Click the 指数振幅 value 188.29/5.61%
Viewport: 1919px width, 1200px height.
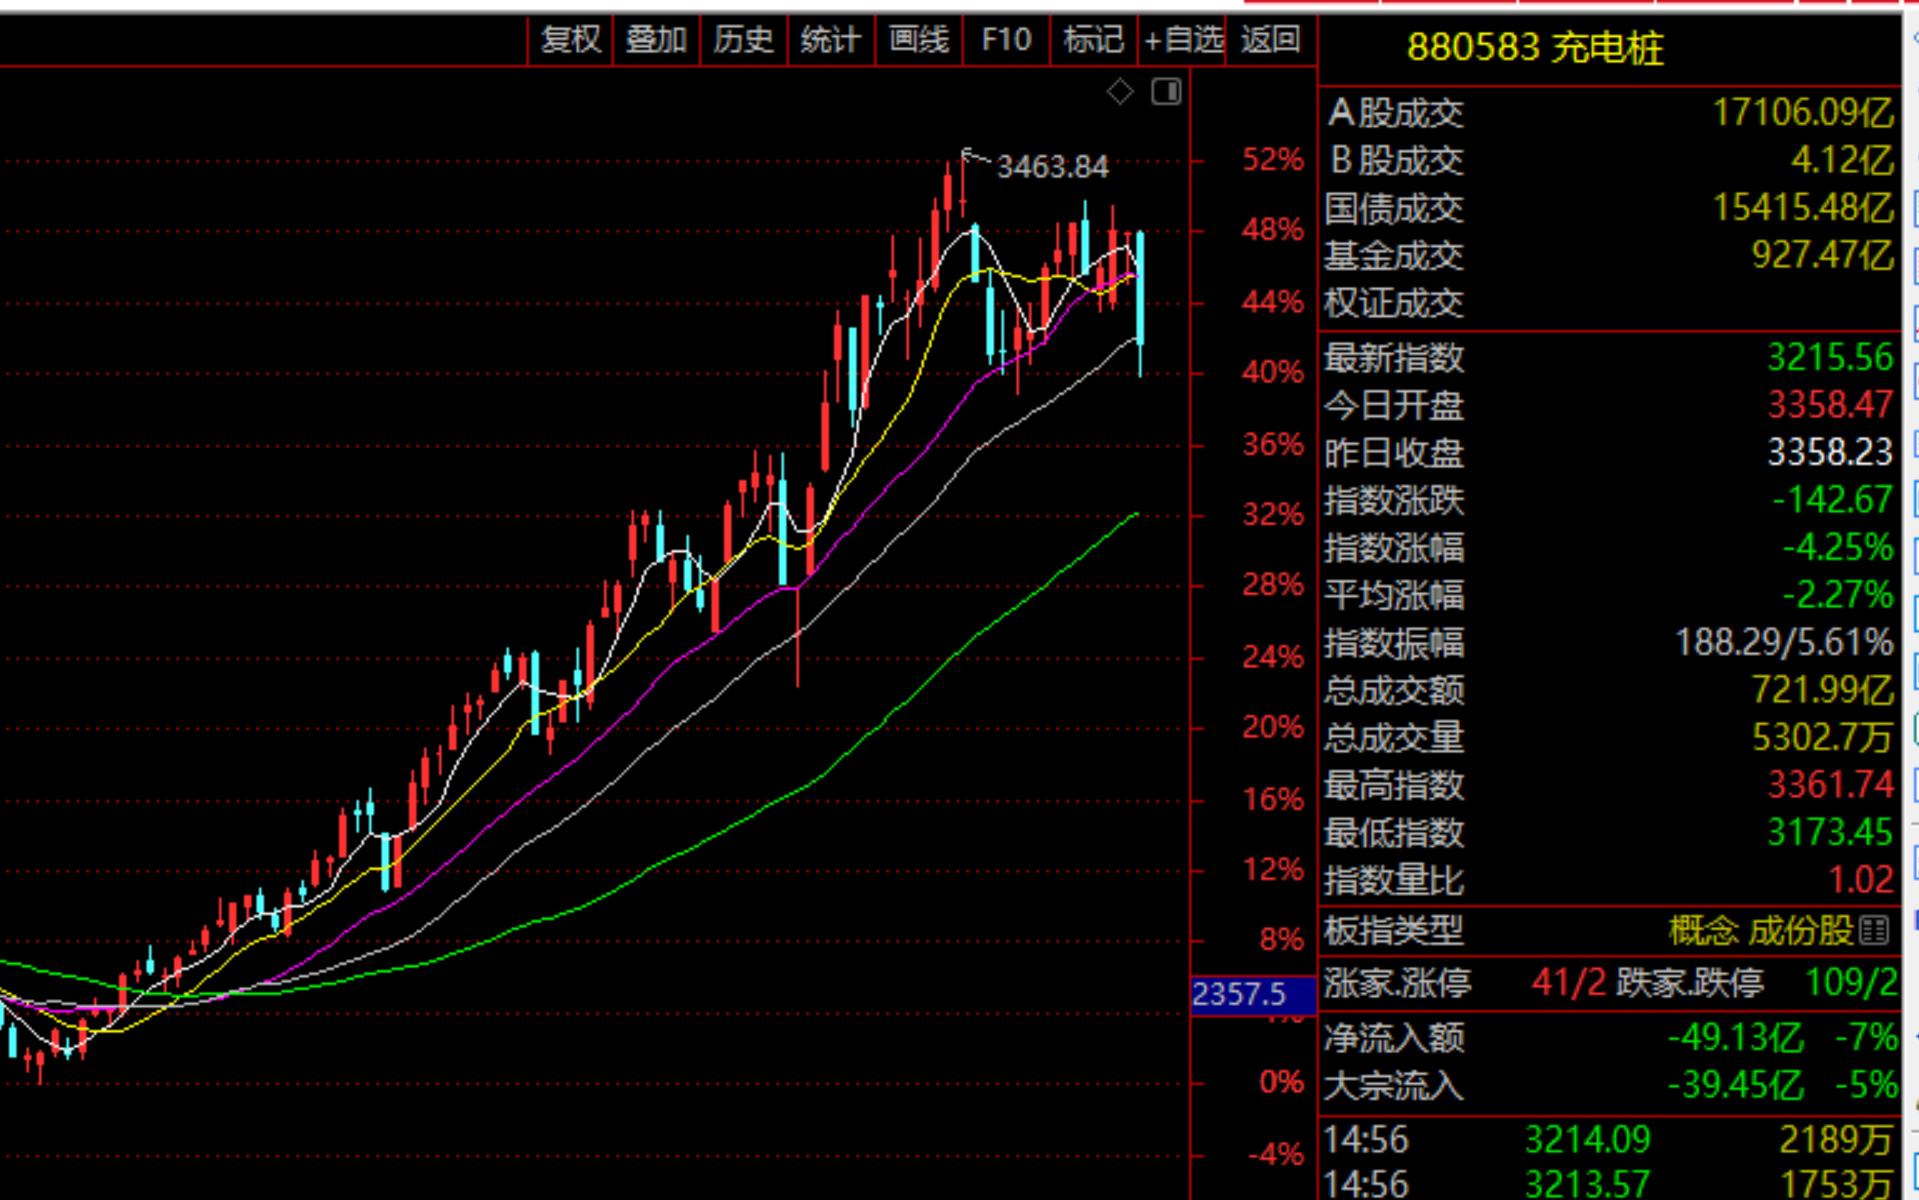click(x=1784, y=642)
